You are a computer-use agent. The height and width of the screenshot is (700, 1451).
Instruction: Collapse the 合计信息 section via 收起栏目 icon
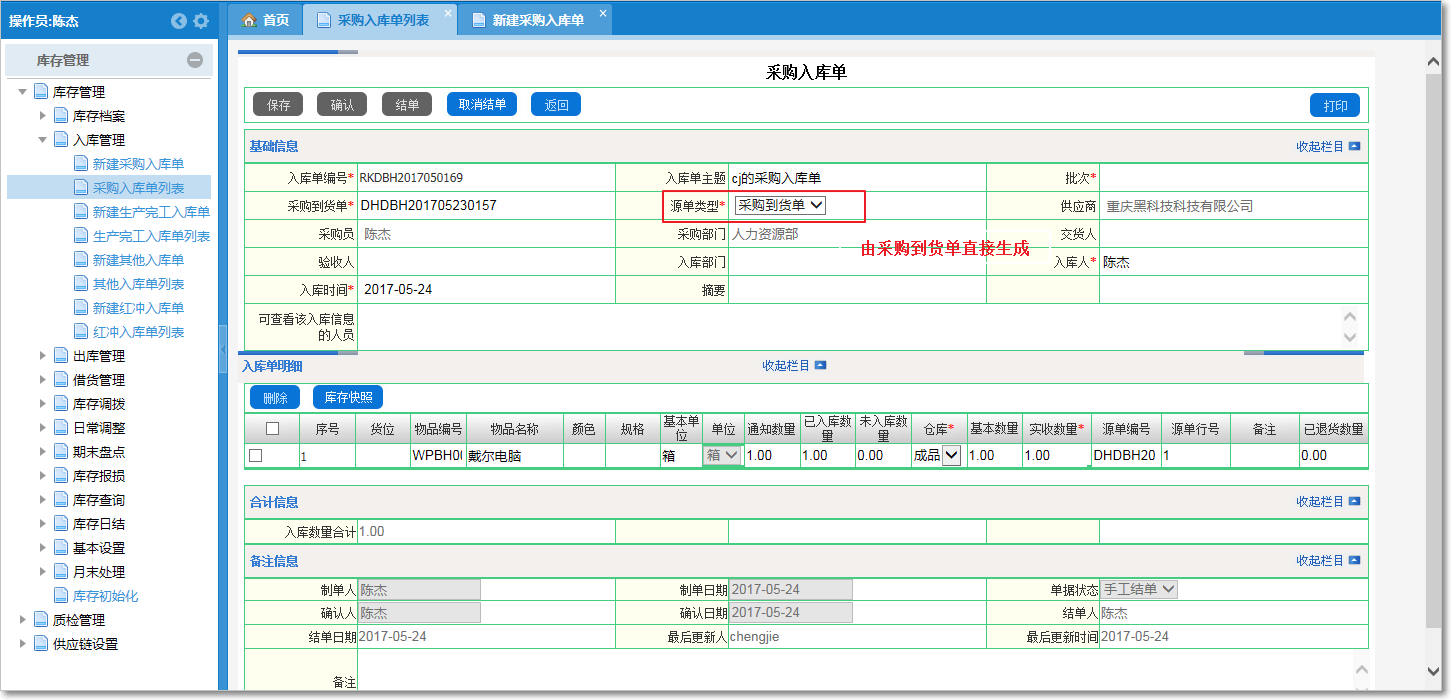[1354, 502]
